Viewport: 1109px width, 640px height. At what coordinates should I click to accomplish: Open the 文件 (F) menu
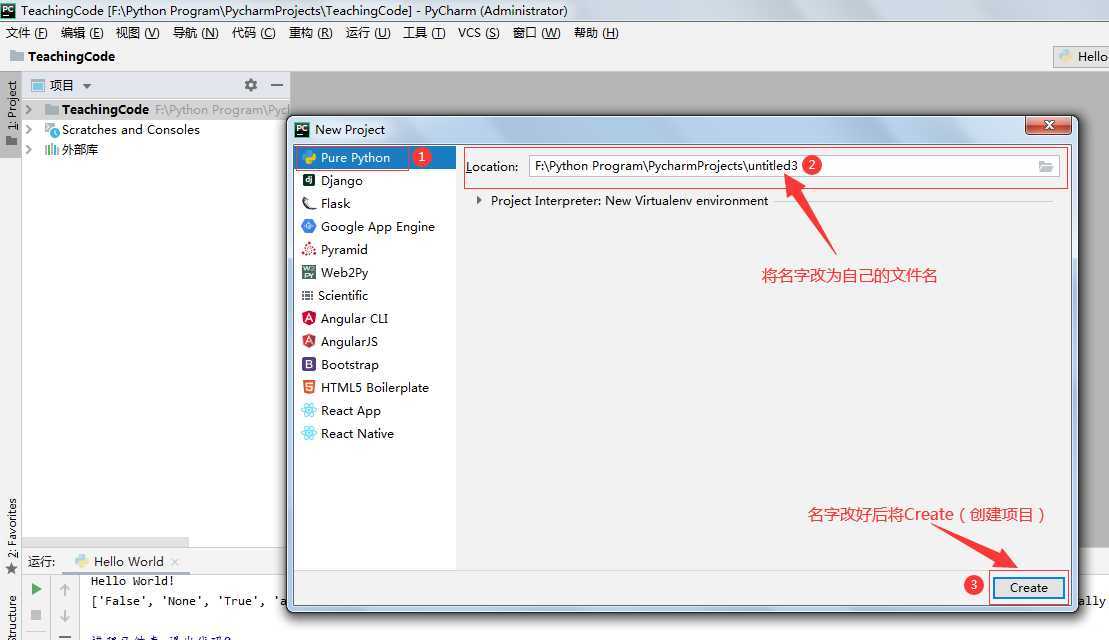point(27,33)
